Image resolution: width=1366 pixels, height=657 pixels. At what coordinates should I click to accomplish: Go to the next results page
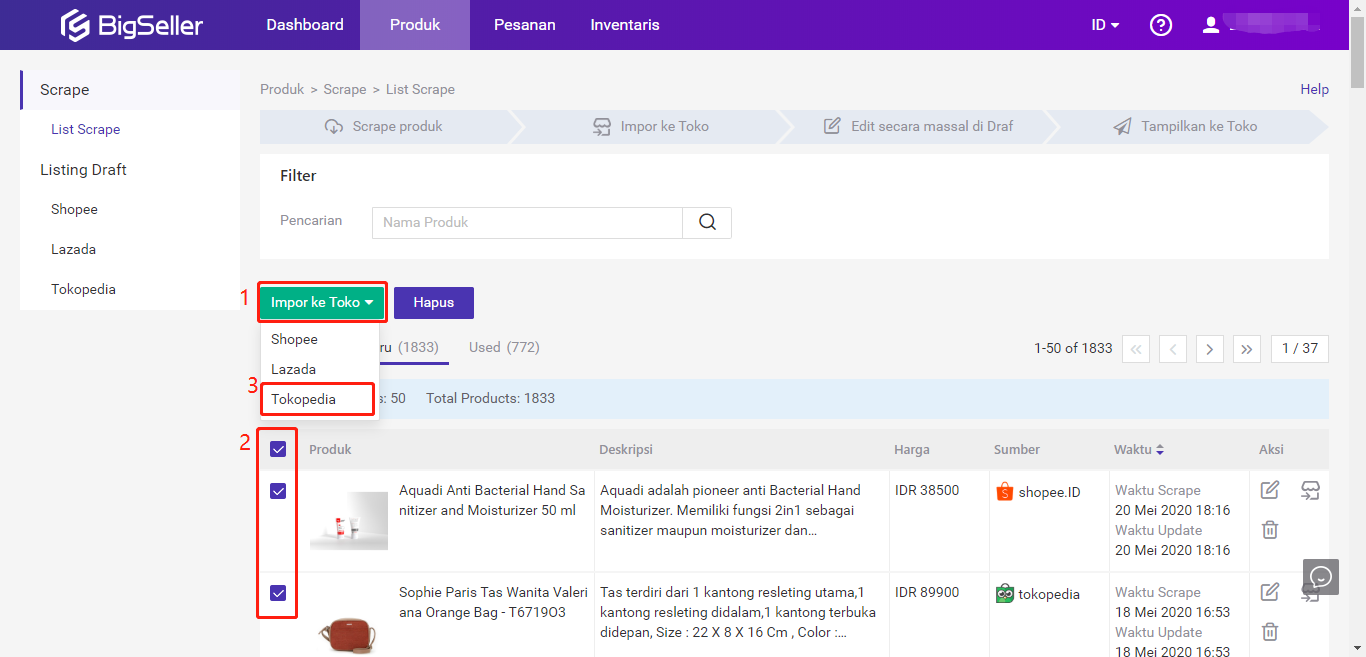pos(1210,349)
